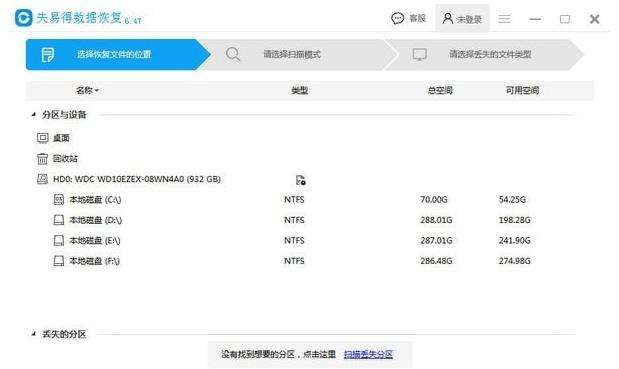Select 本地磁盘 (F:\) partition
Viewport: 619px width, 369px height.
94,261
